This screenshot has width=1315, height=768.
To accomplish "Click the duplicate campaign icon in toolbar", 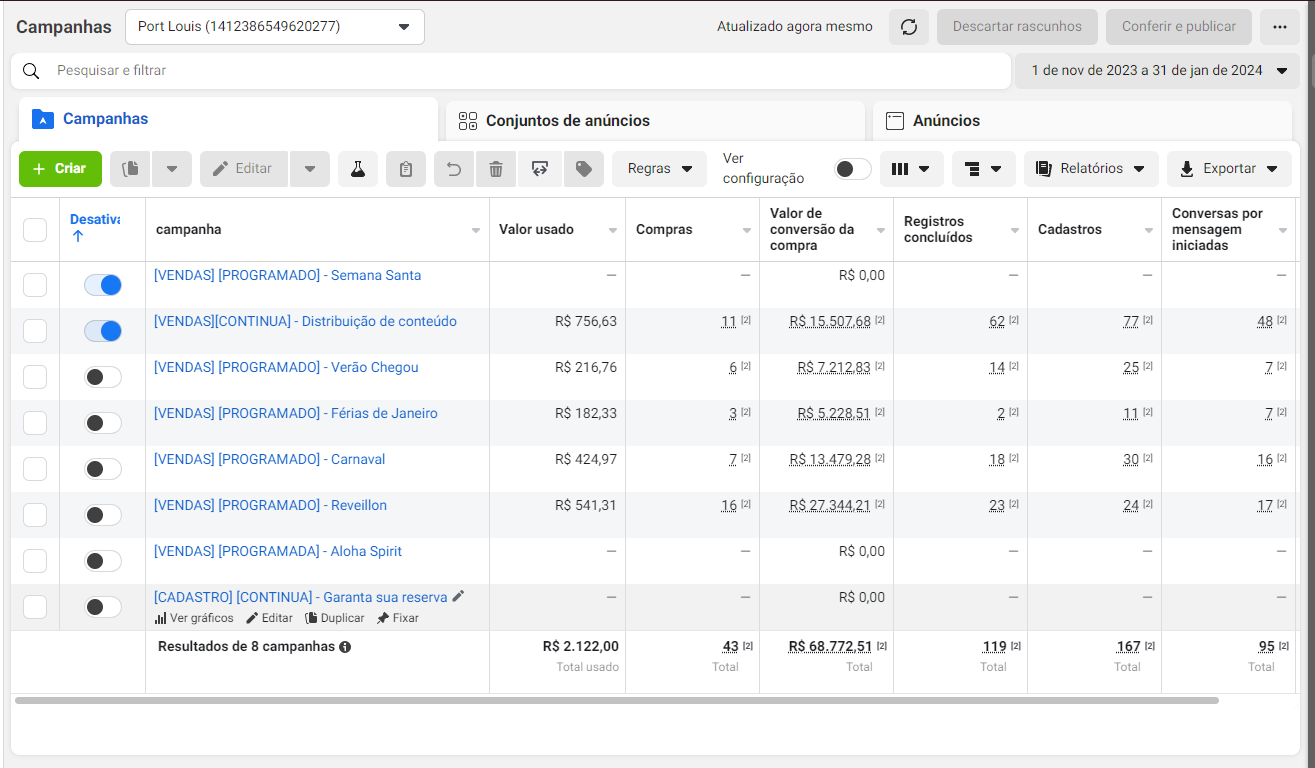I will [130, 169].
